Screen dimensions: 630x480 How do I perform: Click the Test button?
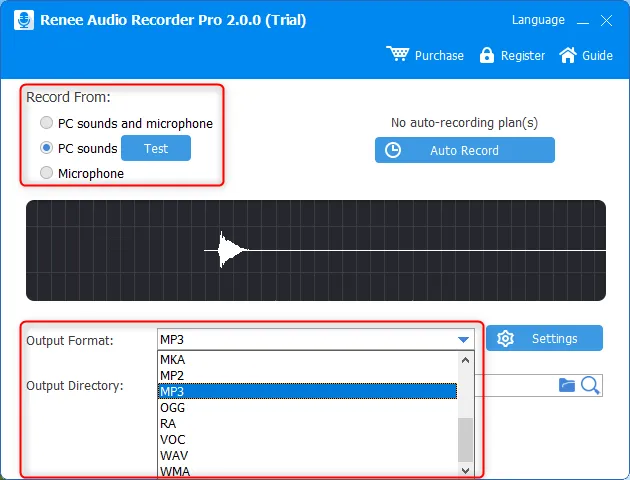(x=156, y=148)
